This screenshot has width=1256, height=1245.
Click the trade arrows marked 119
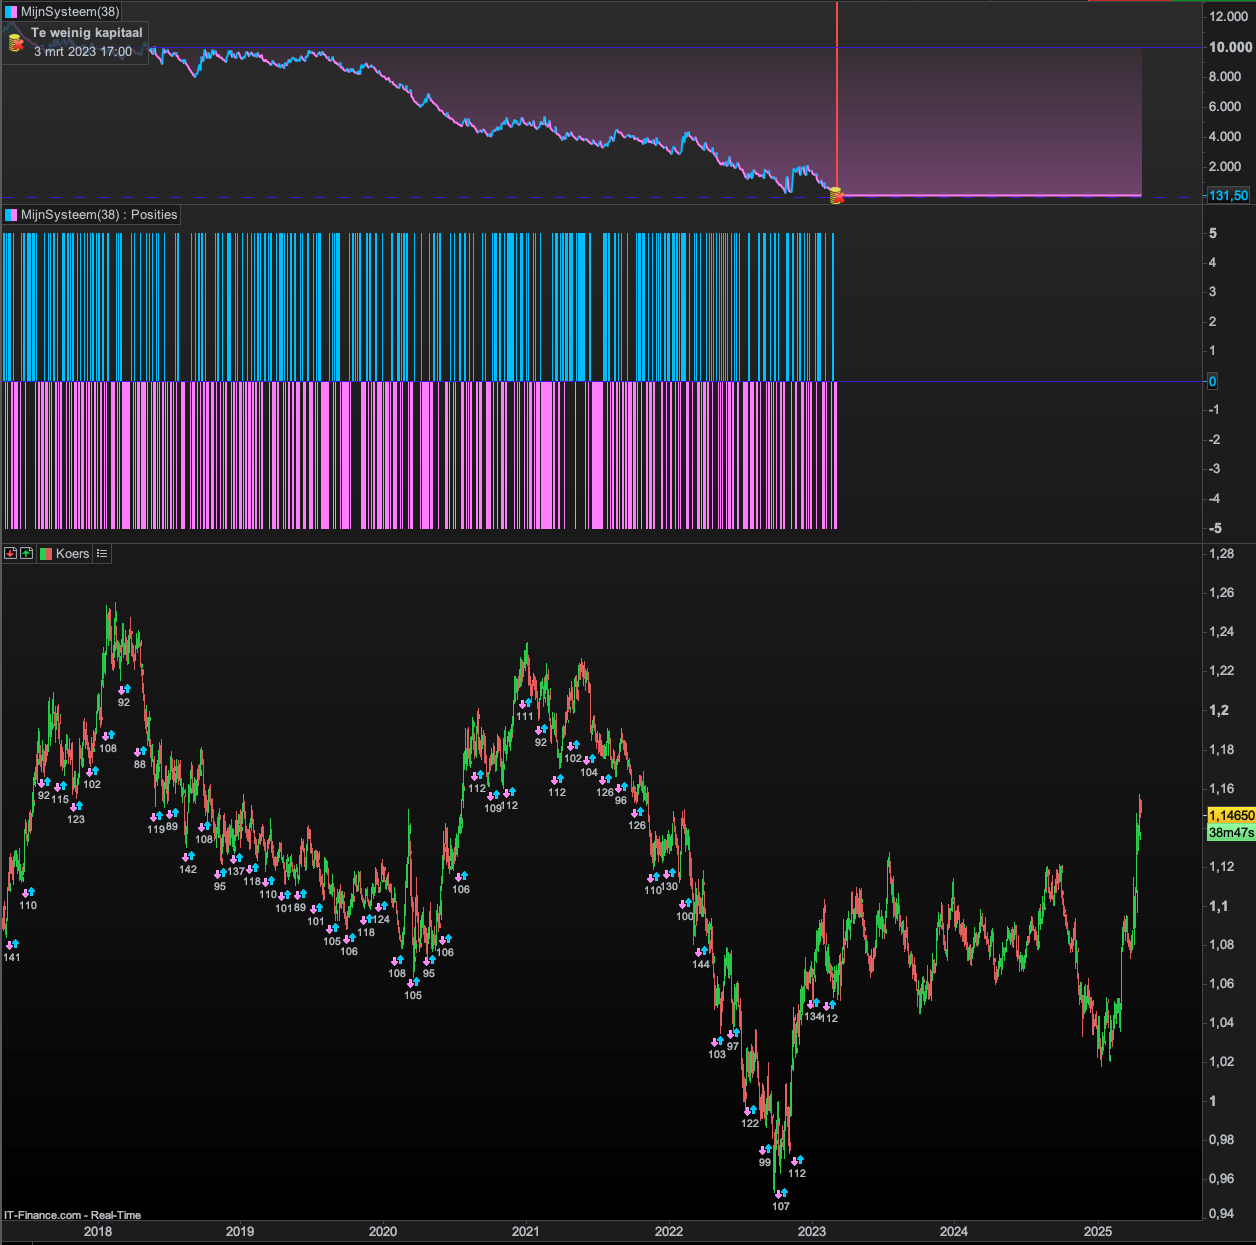(x=156, y=816)
